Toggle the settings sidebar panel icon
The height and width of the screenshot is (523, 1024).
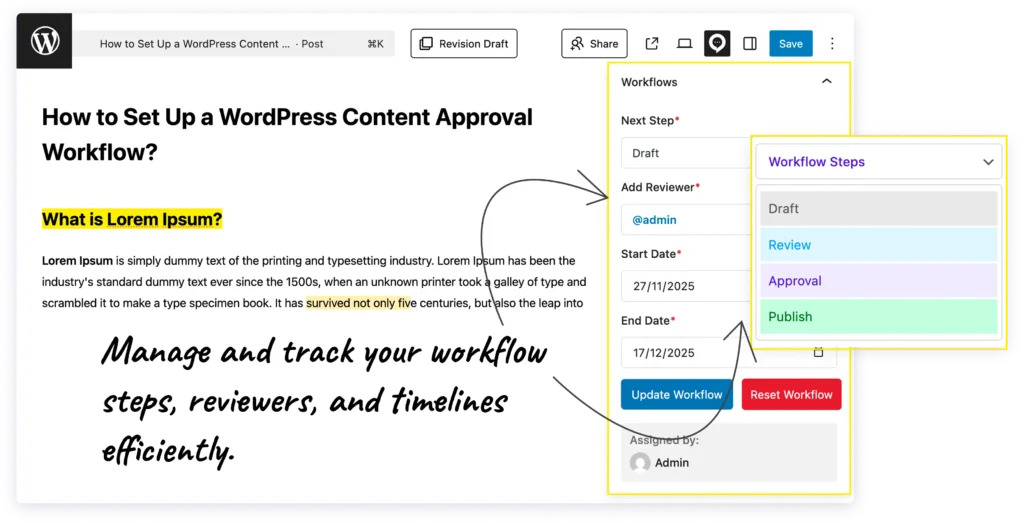pyautogui.click(x=750, y=44)
